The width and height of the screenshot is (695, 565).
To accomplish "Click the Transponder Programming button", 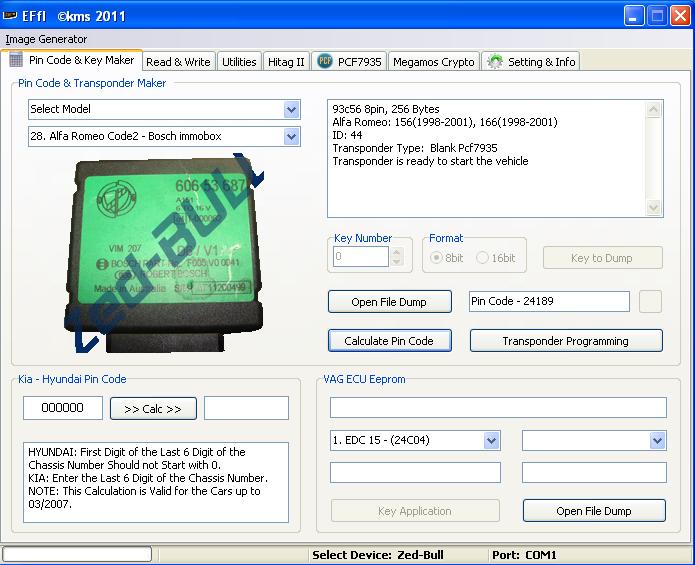I will [566, 341].
